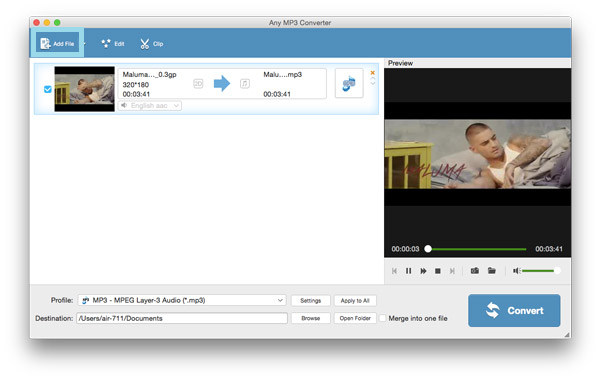The width and height of the screenshot is (600, 380).
Task: Click the Settings button
Action: (x=310, y=301)
